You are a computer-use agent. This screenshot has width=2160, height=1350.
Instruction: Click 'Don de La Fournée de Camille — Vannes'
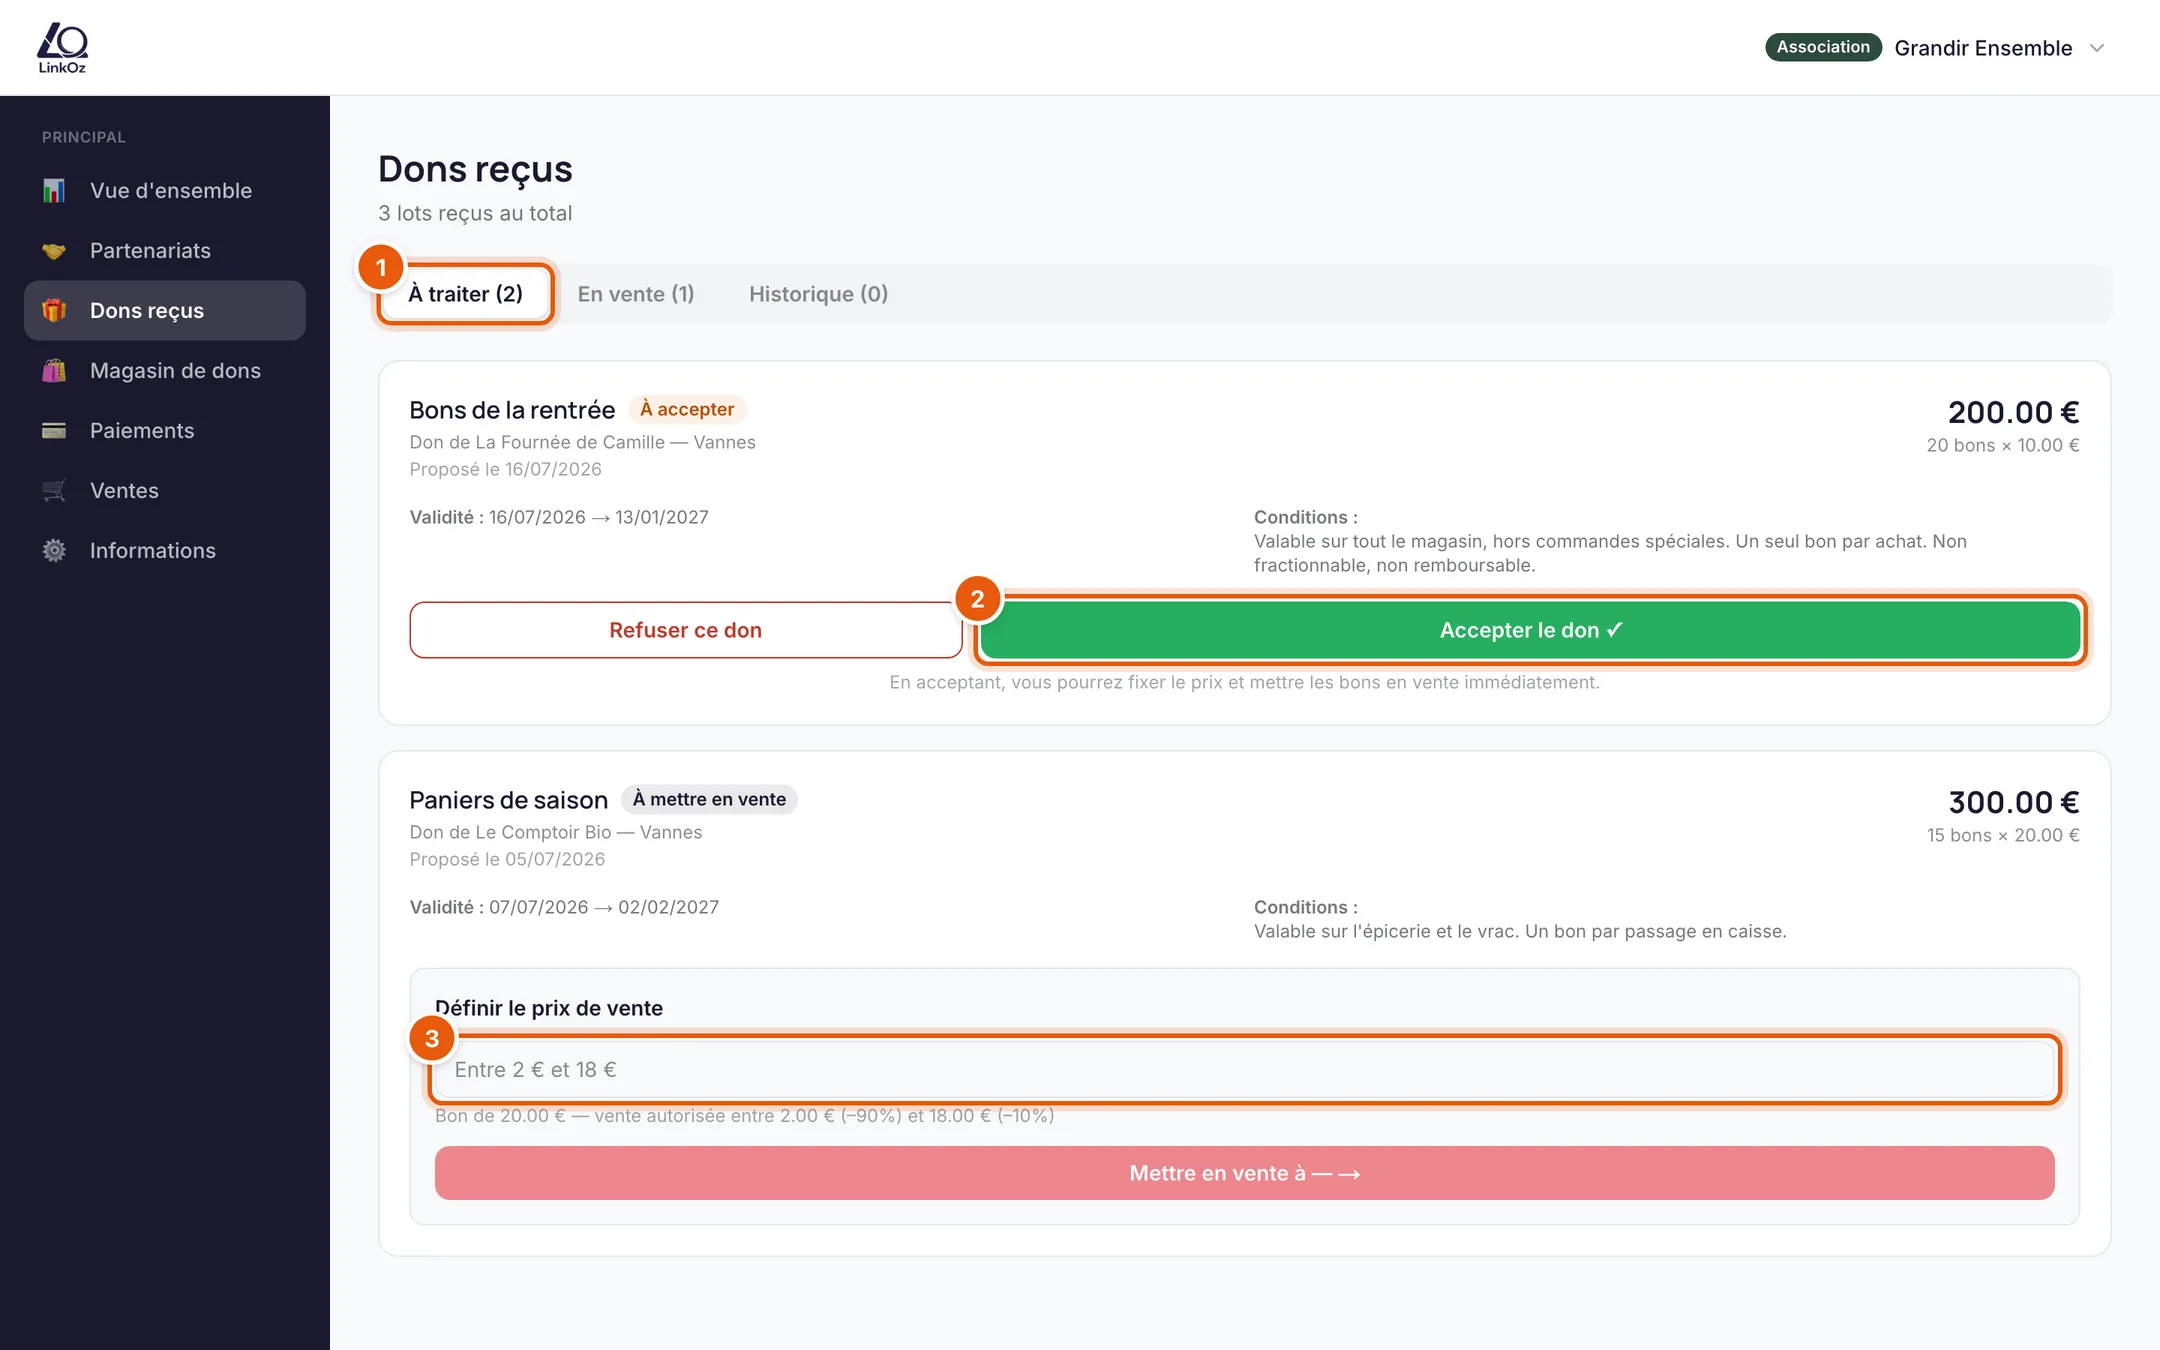[582, 442]
